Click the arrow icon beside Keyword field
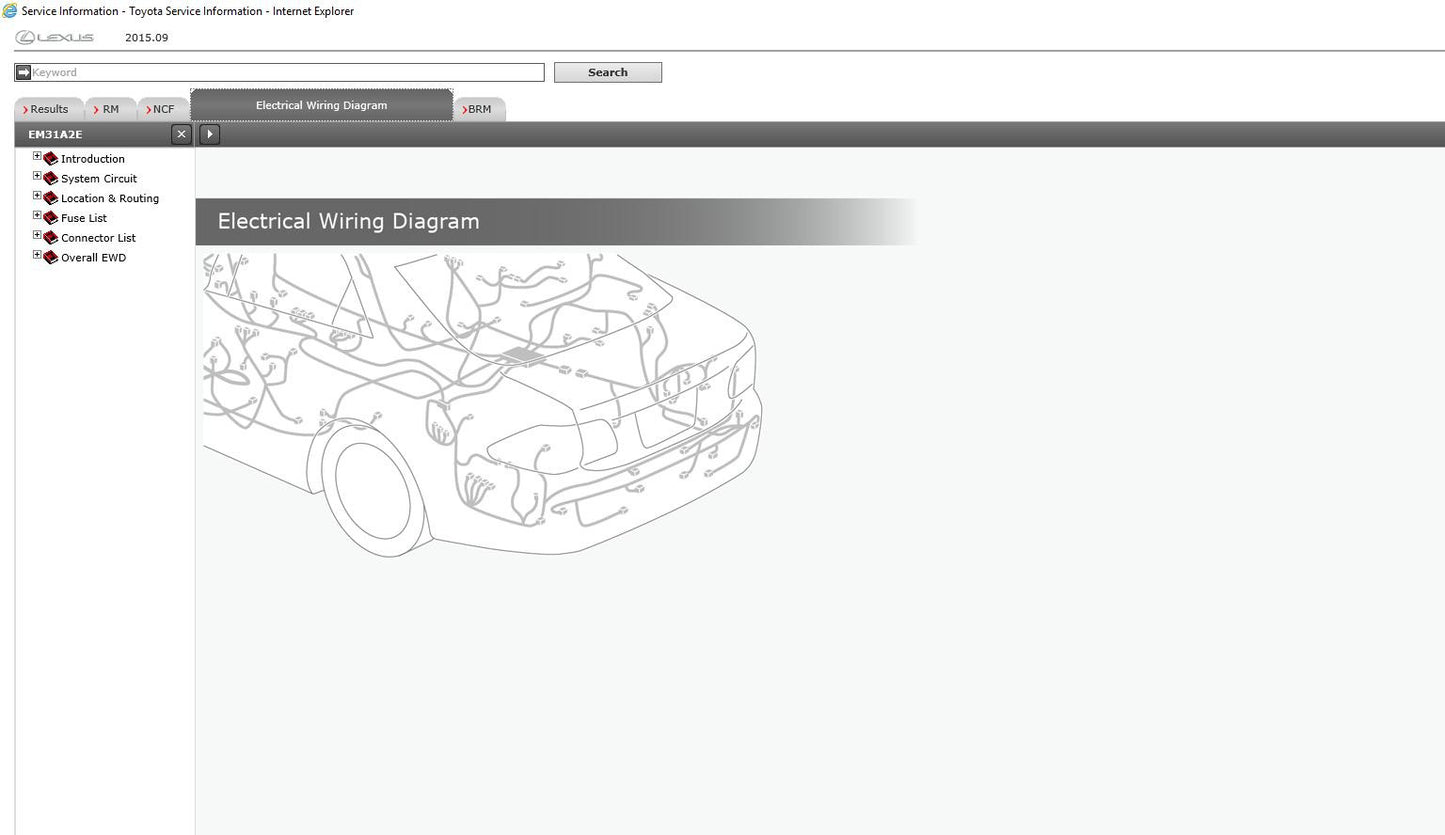 23,72
